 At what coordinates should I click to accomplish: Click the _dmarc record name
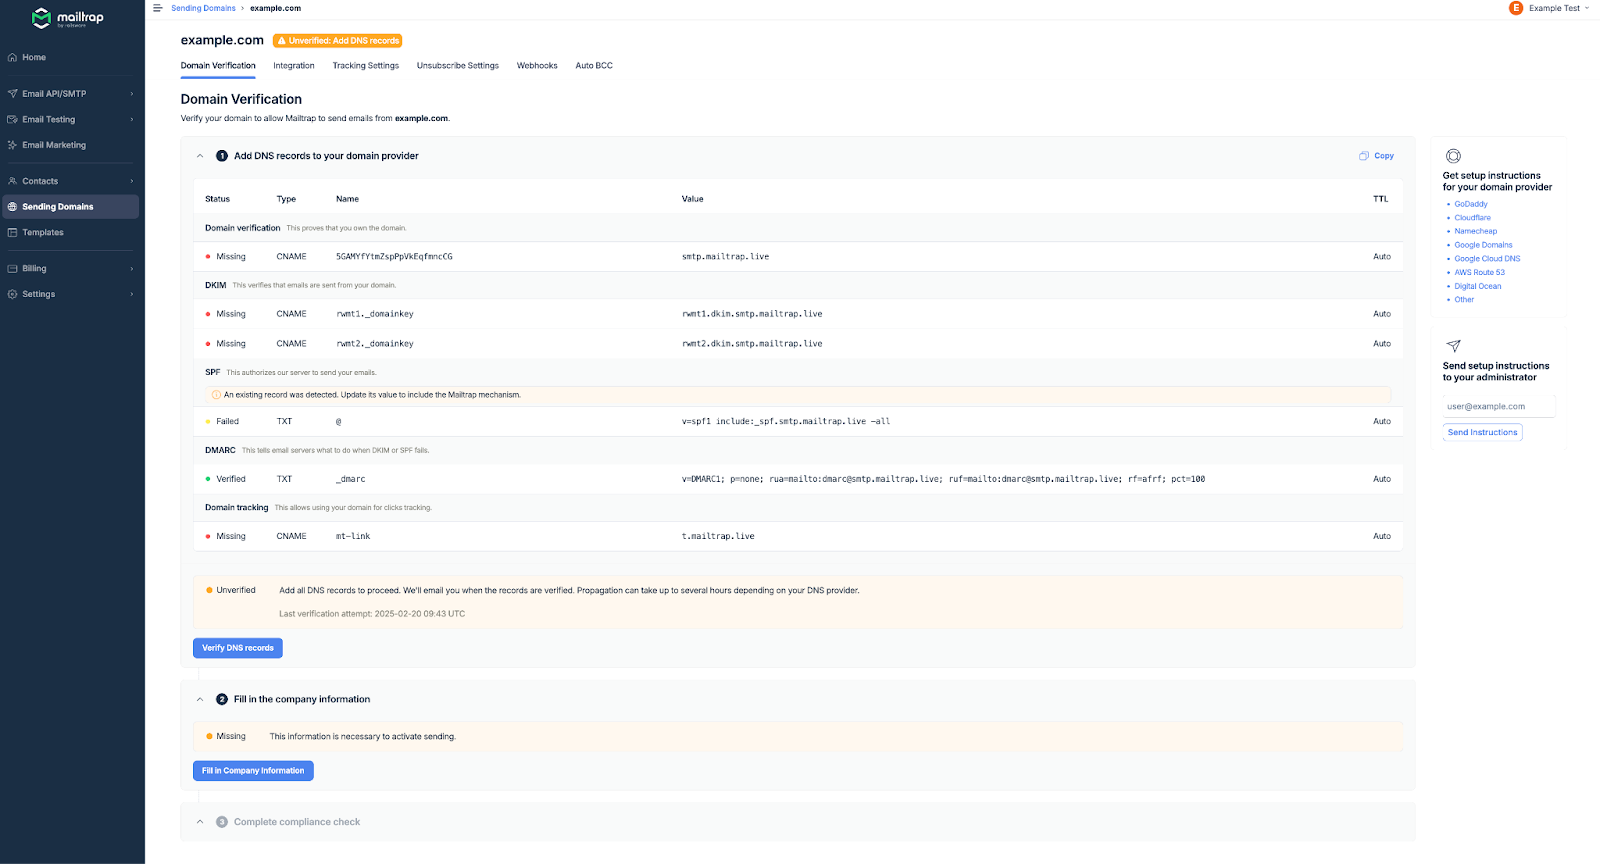click(x=351, y=479)
